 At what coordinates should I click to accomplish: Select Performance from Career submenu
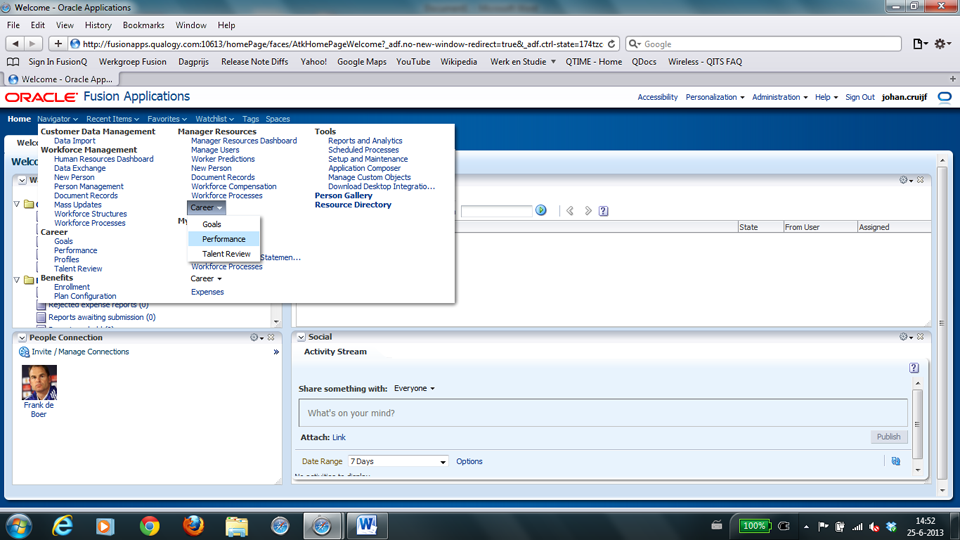(224, 239)
